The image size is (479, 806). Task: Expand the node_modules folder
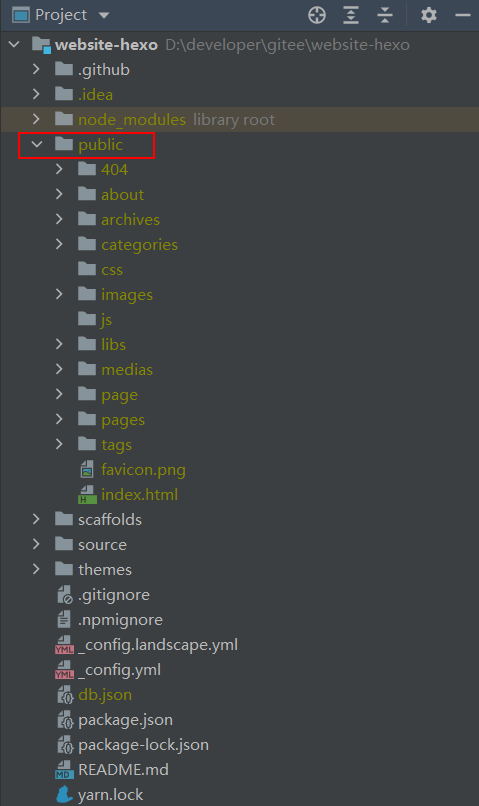(x=36, y=119)
